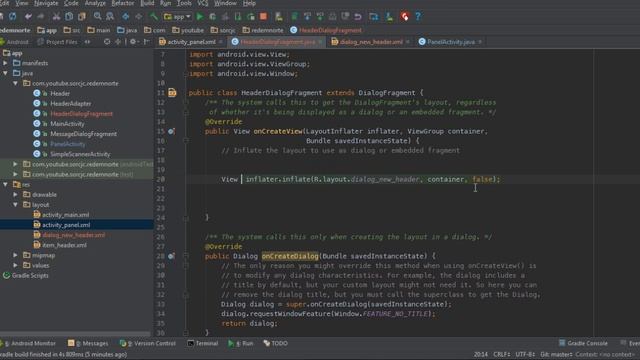Click the Undo arrow in the toolbar
Viewport: 640px width, 360px height.
point(28,17)
